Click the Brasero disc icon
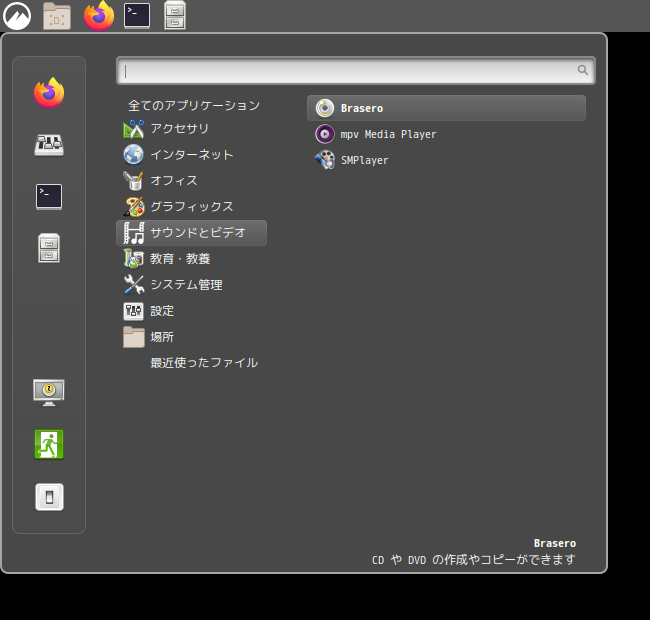650x620 pixels. 325,108
